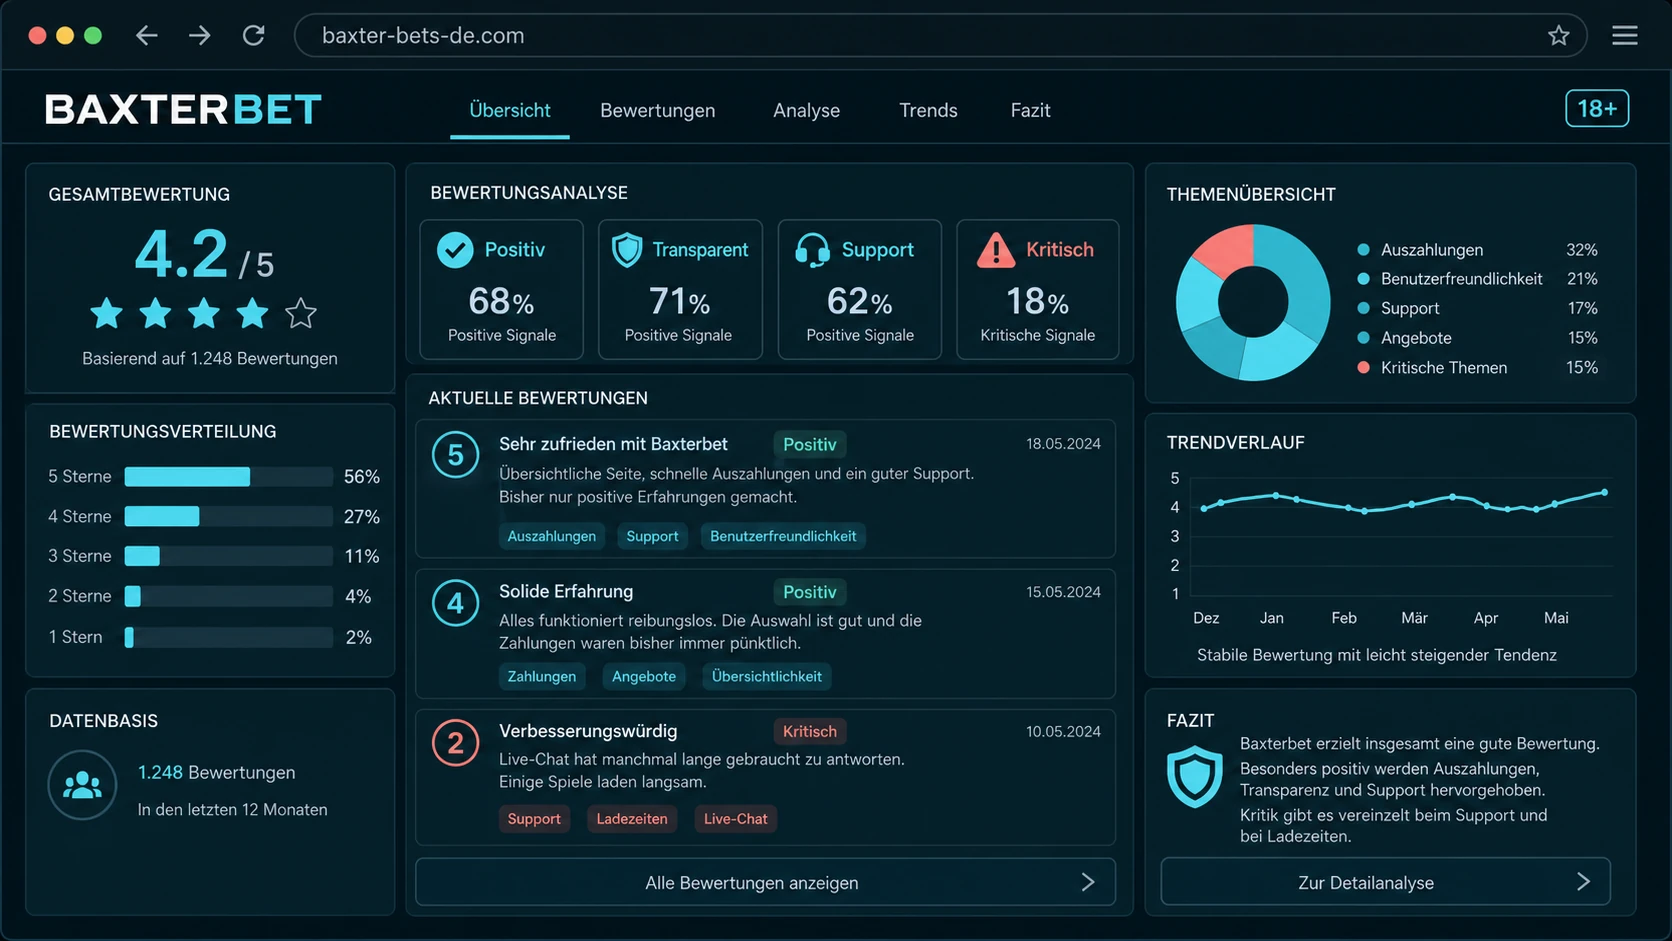Click the red Ladezeiten tag
This screenshot has width=1672, height=941.
coord(632,819)
